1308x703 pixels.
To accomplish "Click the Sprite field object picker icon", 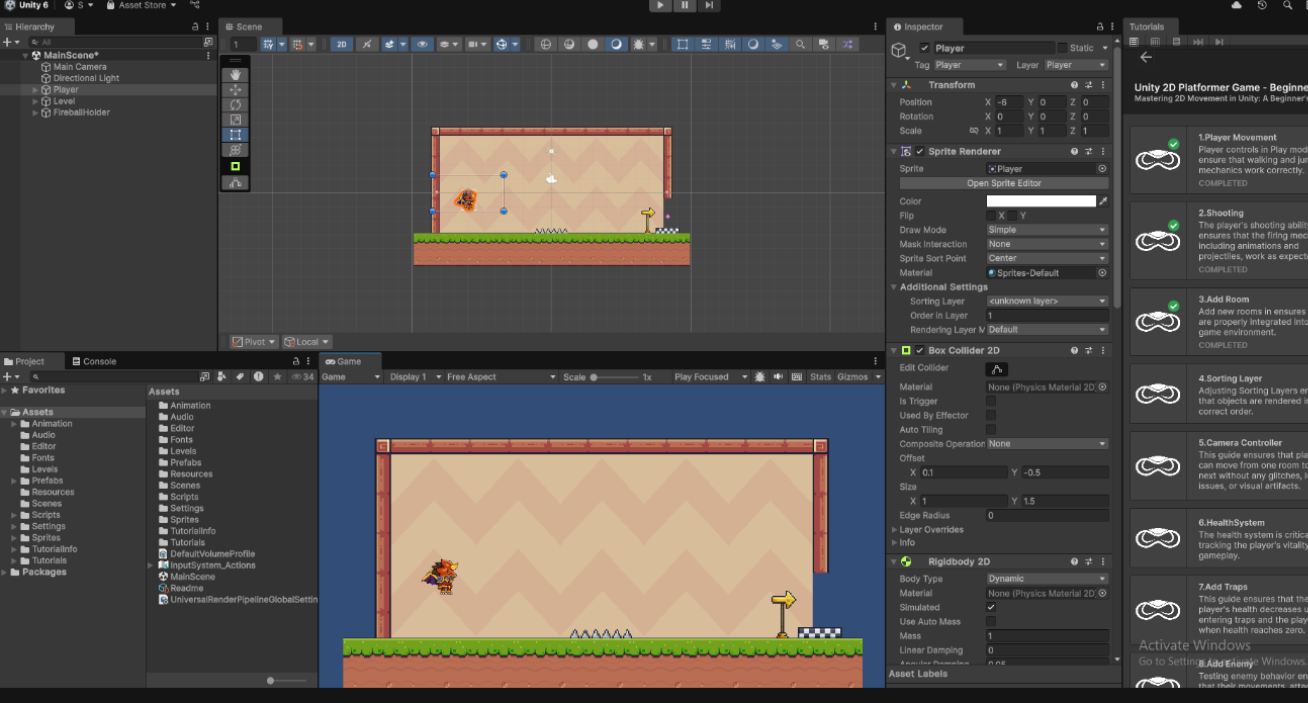I will click(1102, 169).
